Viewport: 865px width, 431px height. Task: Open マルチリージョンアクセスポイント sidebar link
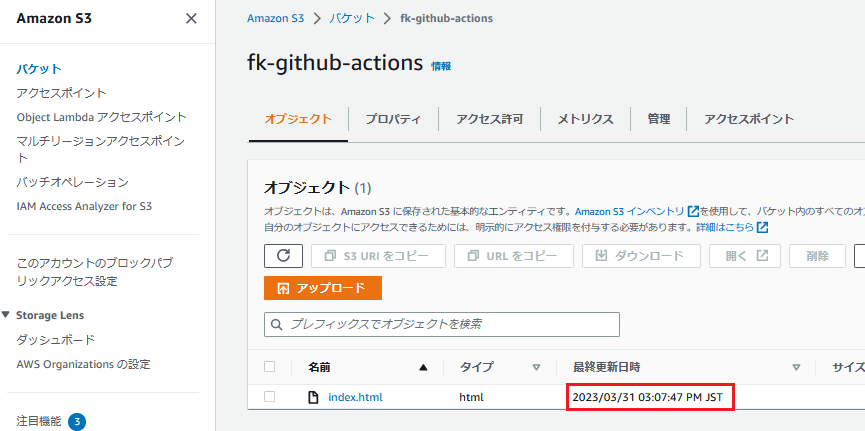tap(101, 149)
